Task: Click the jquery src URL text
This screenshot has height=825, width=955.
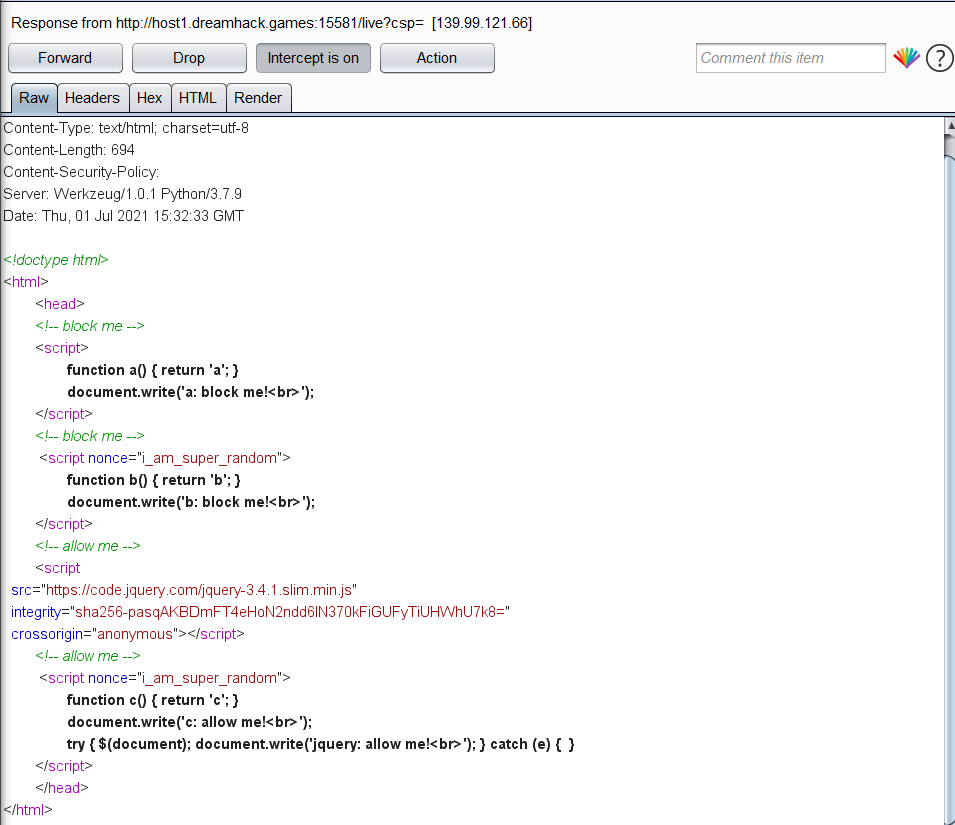Action: coord(199,590)
